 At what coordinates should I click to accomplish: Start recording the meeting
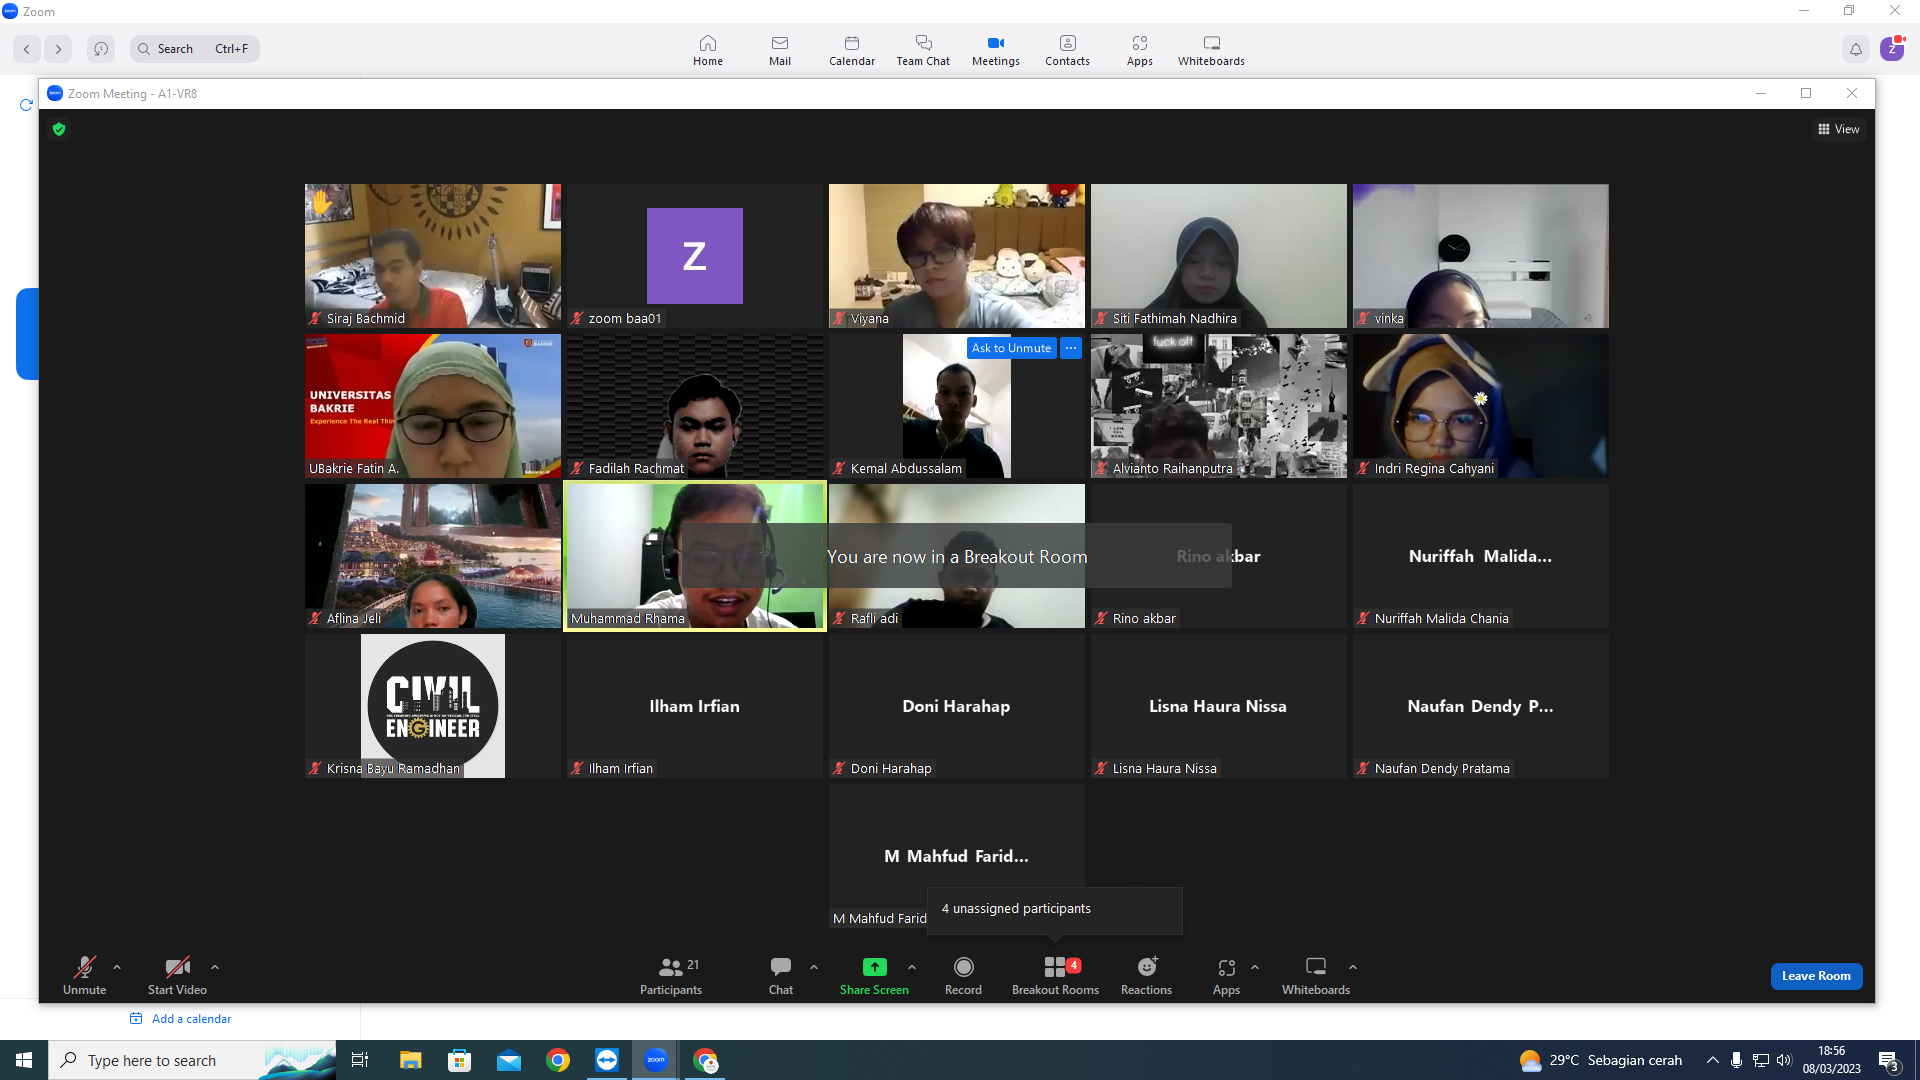(963, 975)
